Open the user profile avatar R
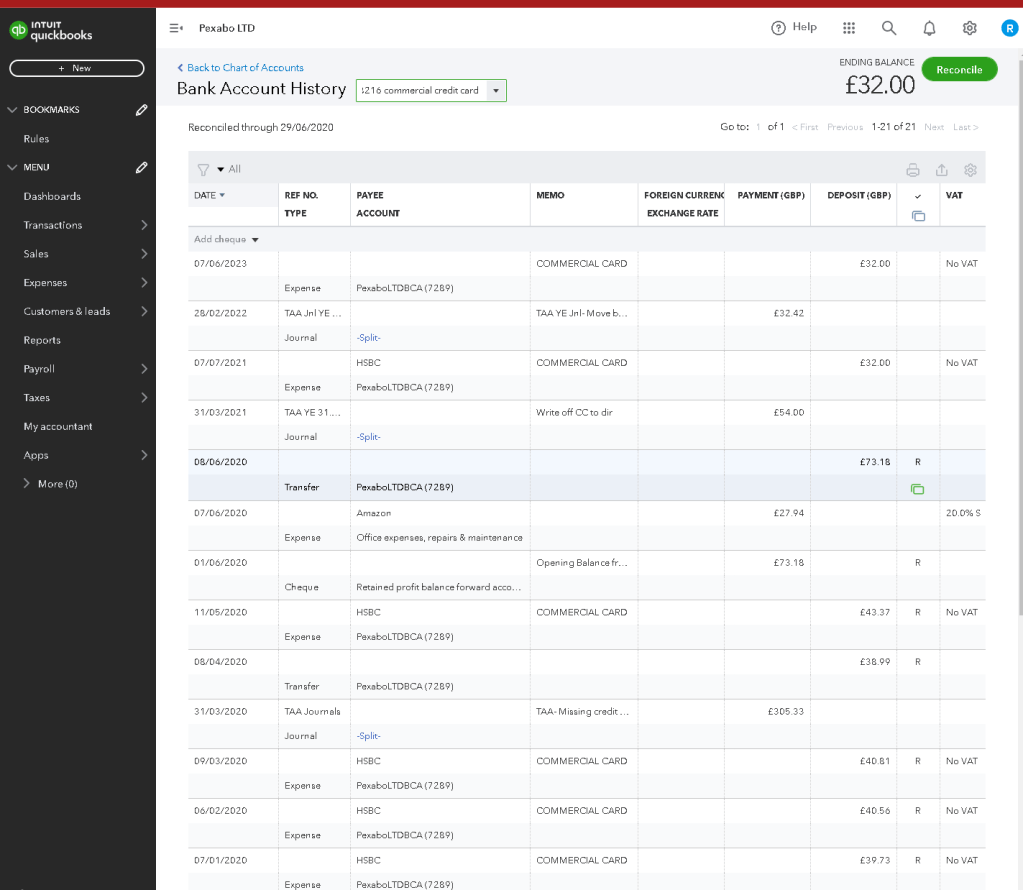This screenshot has height=890, width=1023. click(1009, 28)
